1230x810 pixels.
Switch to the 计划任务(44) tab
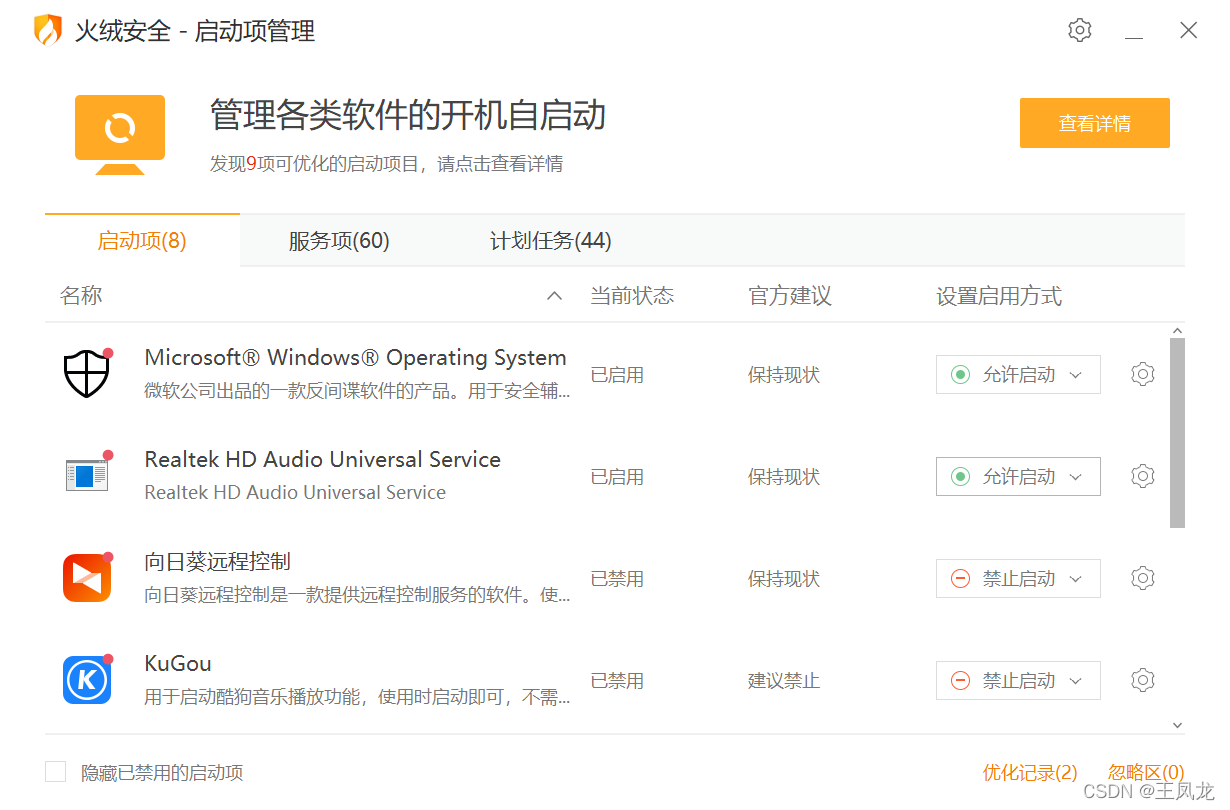(550, 240)
